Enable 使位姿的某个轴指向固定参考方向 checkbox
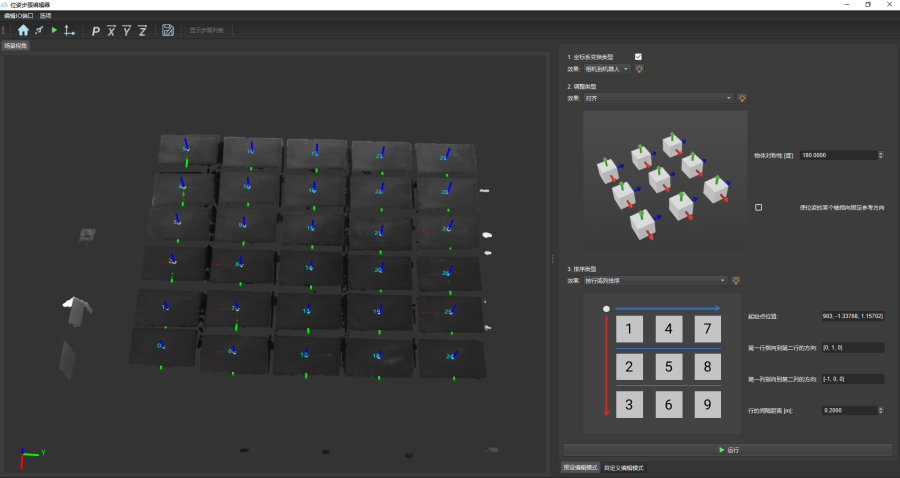 (759, 207)
